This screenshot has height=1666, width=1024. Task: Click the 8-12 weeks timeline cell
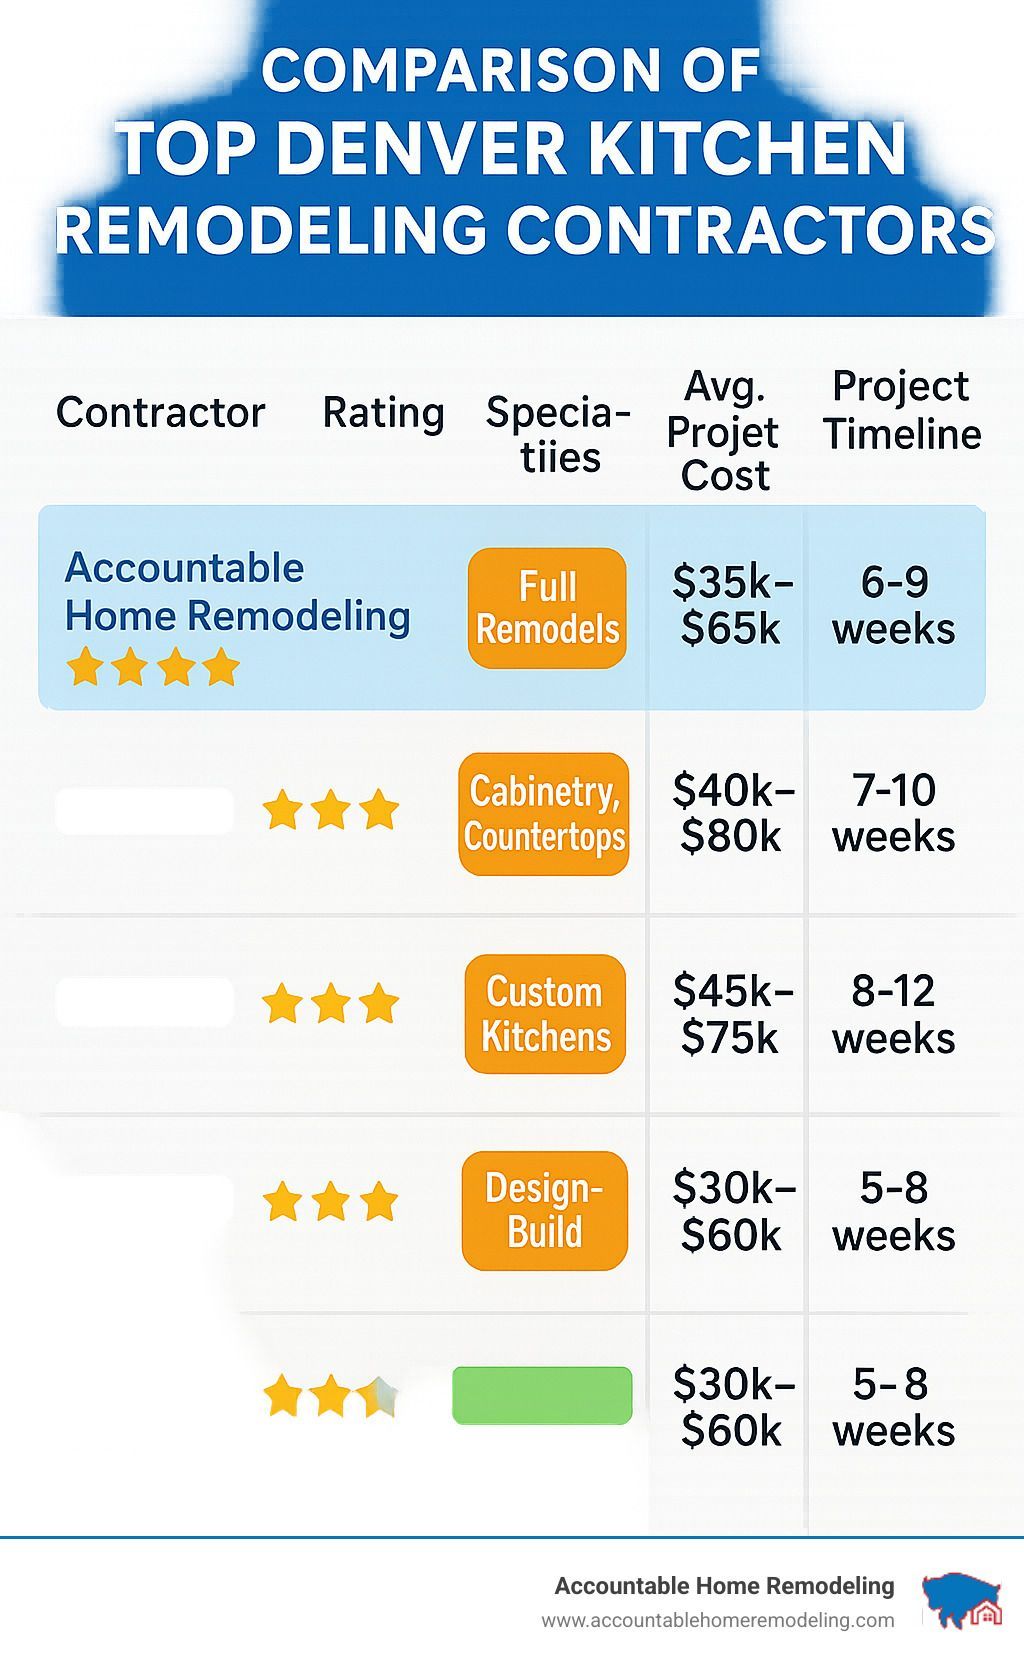(893, 1014)
